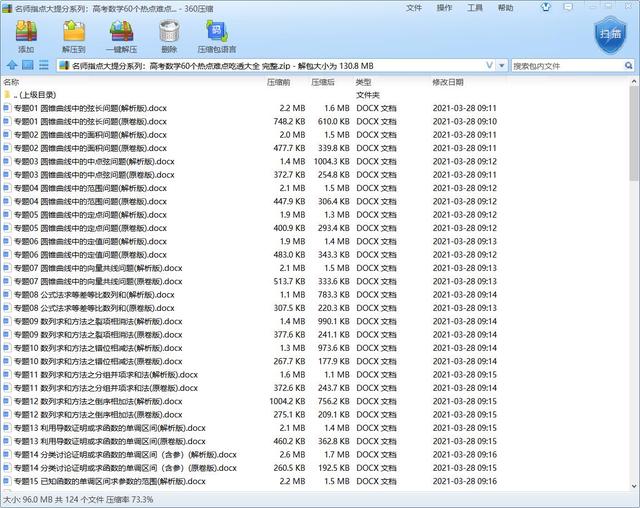Sort by the 压缩后 column header
640x508 pixels.
pyautogui.click(x=323, y=82)
